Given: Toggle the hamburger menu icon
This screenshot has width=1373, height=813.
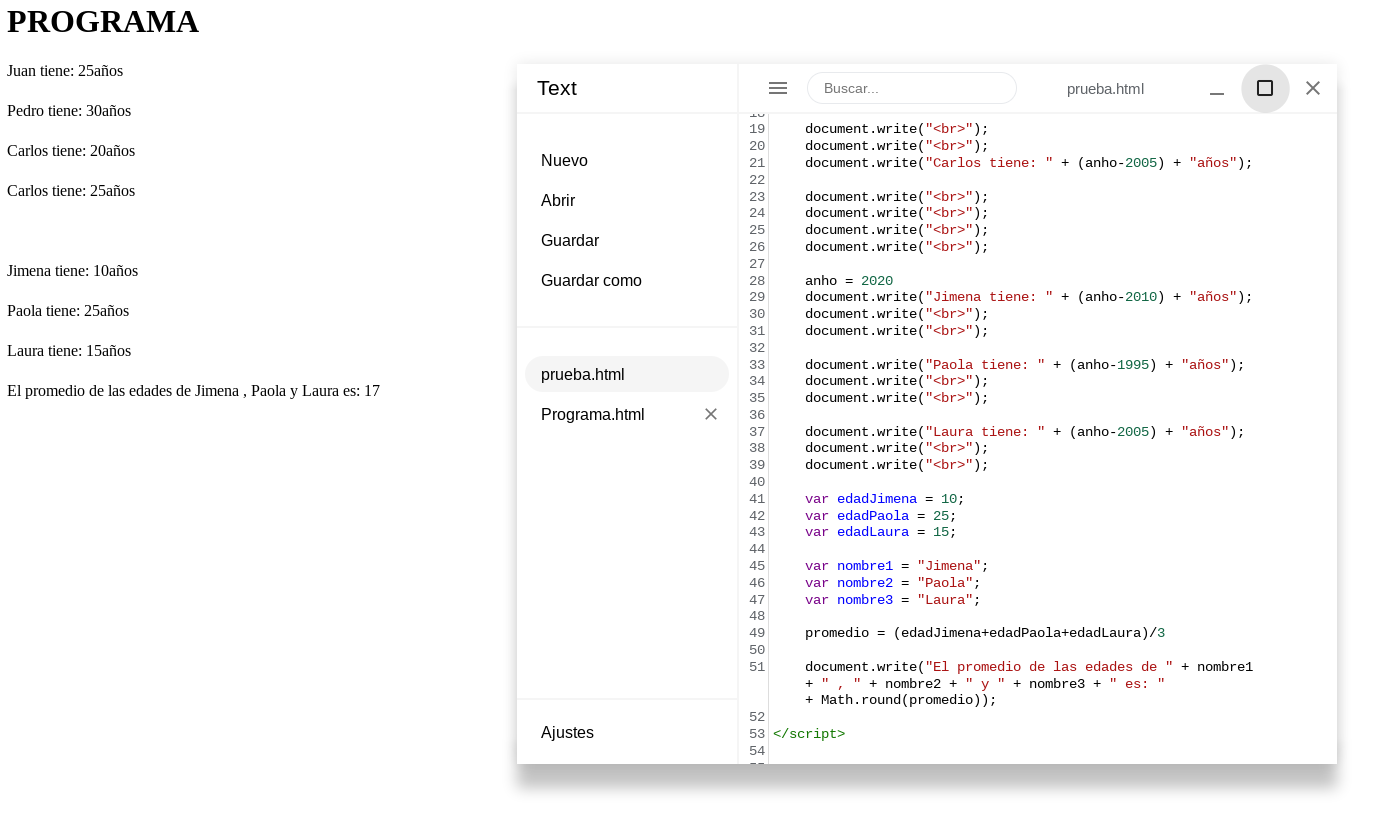Looking at the screenshot, I should pyautogui.click(x=778, y=88).
